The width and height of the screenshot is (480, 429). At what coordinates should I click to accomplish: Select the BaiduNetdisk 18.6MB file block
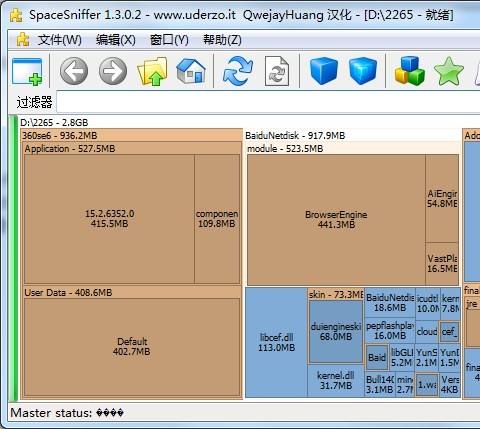[390, 303]
